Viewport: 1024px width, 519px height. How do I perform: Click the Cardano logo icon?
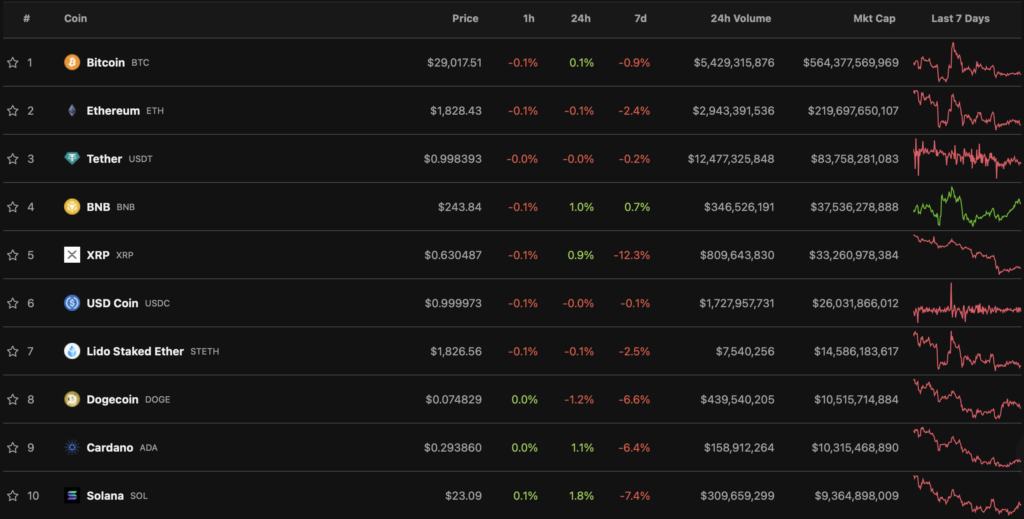(x=72, y=447)
